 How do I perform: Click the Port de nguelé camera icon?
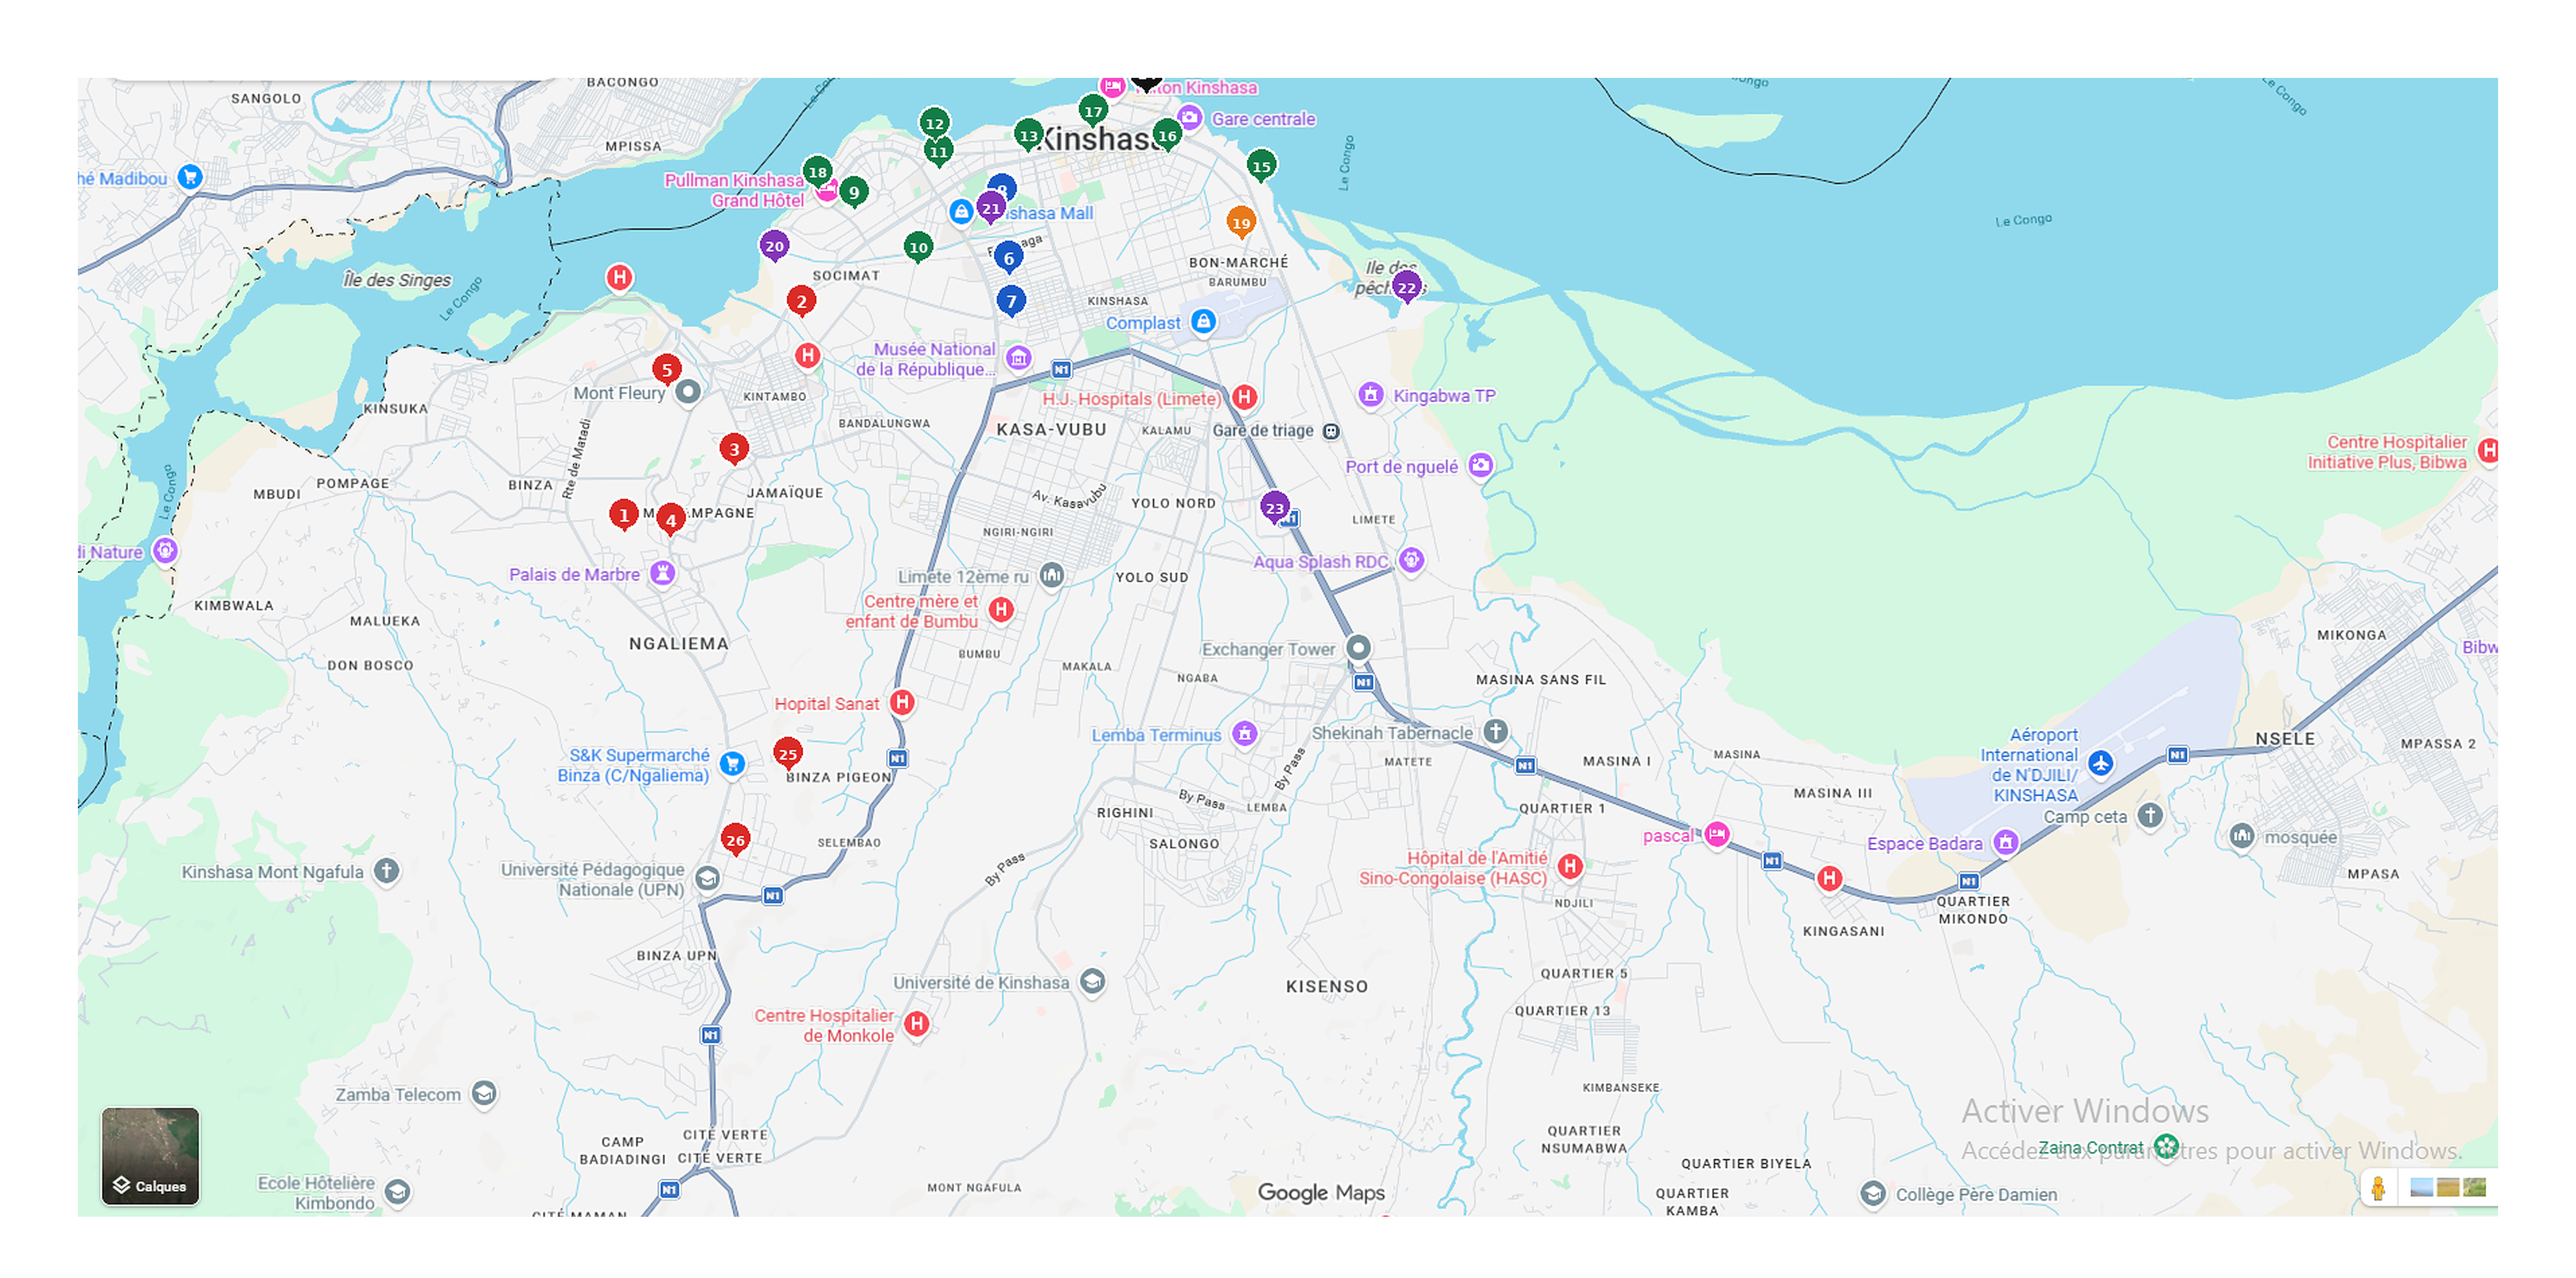click(1481, 465)
